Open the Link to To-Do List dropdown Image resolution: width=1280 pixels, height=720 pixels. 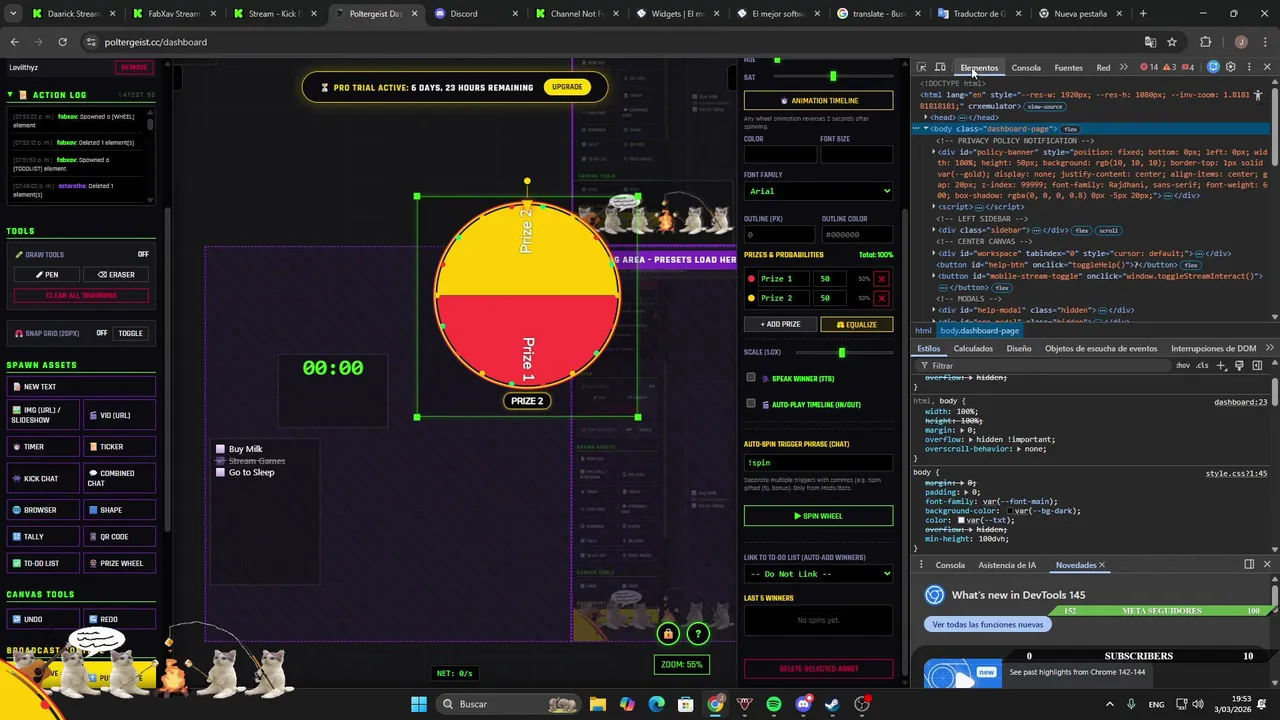click(x=818, y=574)
